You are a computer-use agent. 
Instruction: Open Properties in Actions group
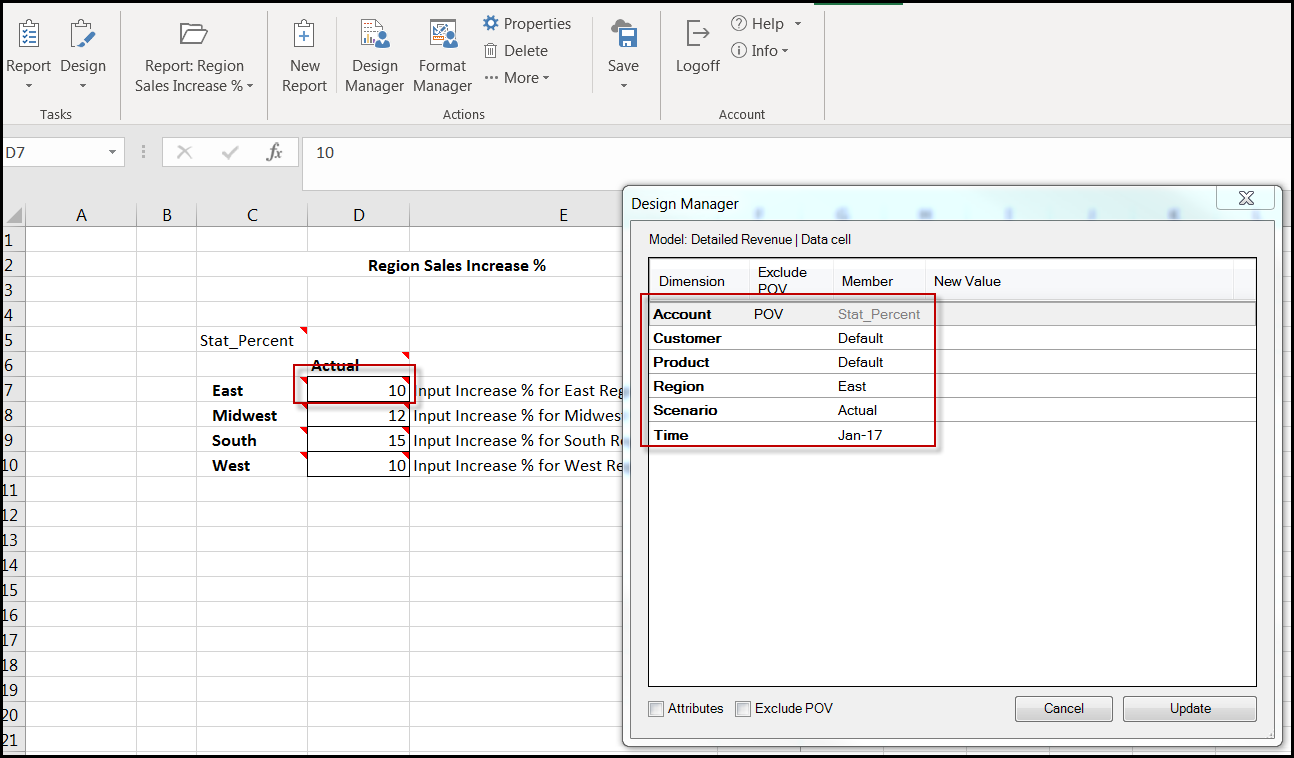point(527,23)
